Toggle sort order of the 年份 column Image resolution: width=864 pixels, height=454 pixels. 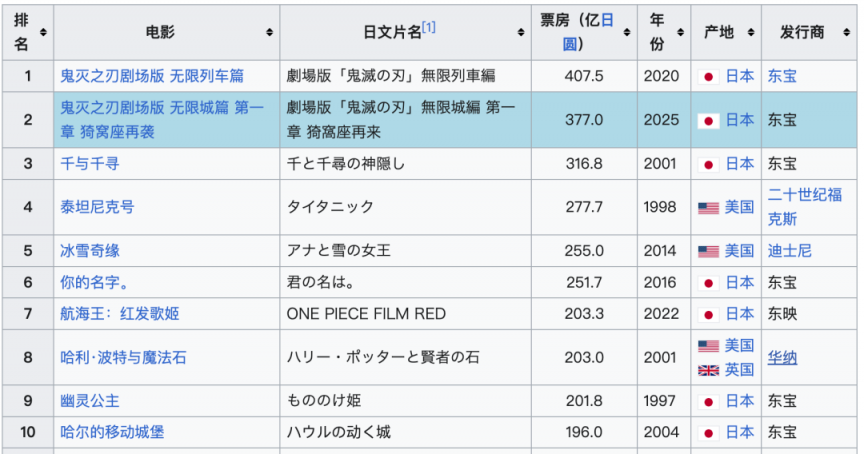tap(680, 33)
